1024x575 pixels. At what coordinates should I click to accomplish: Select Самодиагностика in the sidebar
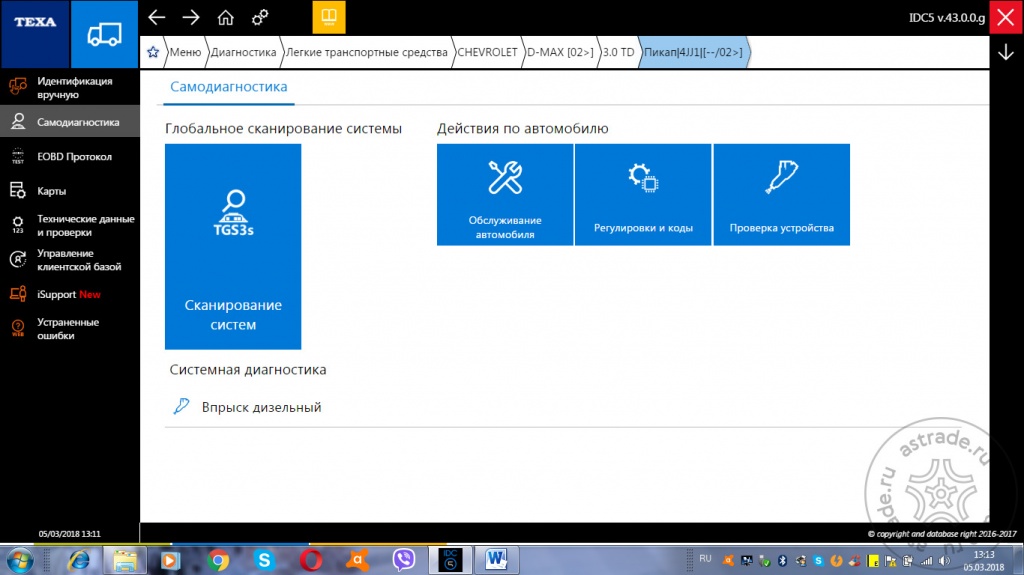coord(70,122)
